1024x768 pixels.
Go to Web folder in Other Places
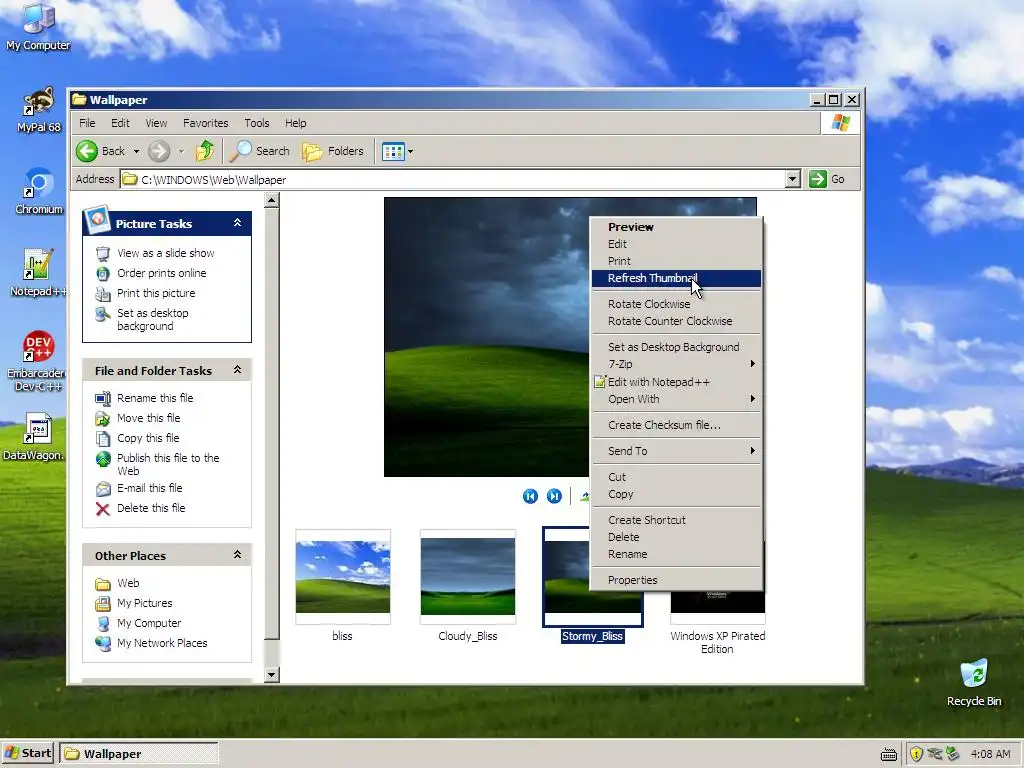[128, 583]
